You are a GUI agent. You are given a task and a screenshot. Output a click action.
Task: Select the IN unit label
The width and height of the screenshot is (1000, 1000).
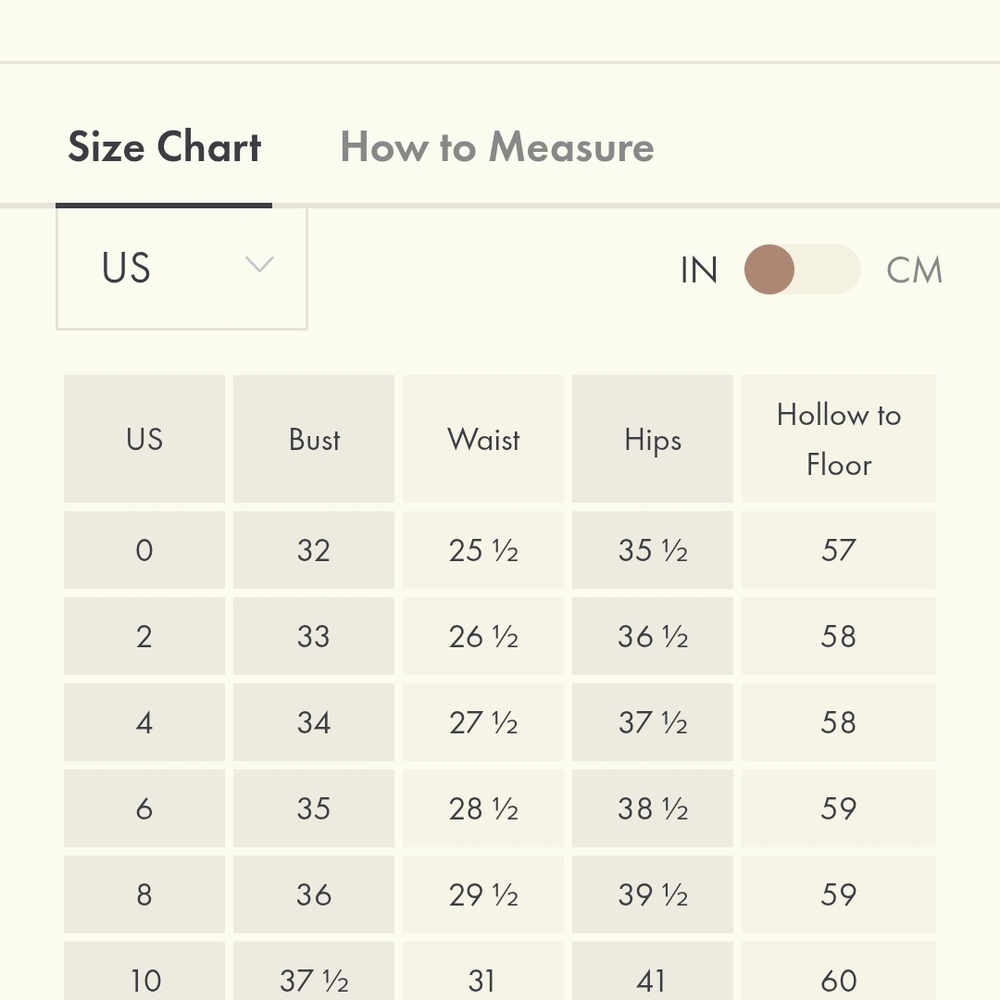pyautogui.click(x=699, y=270)
